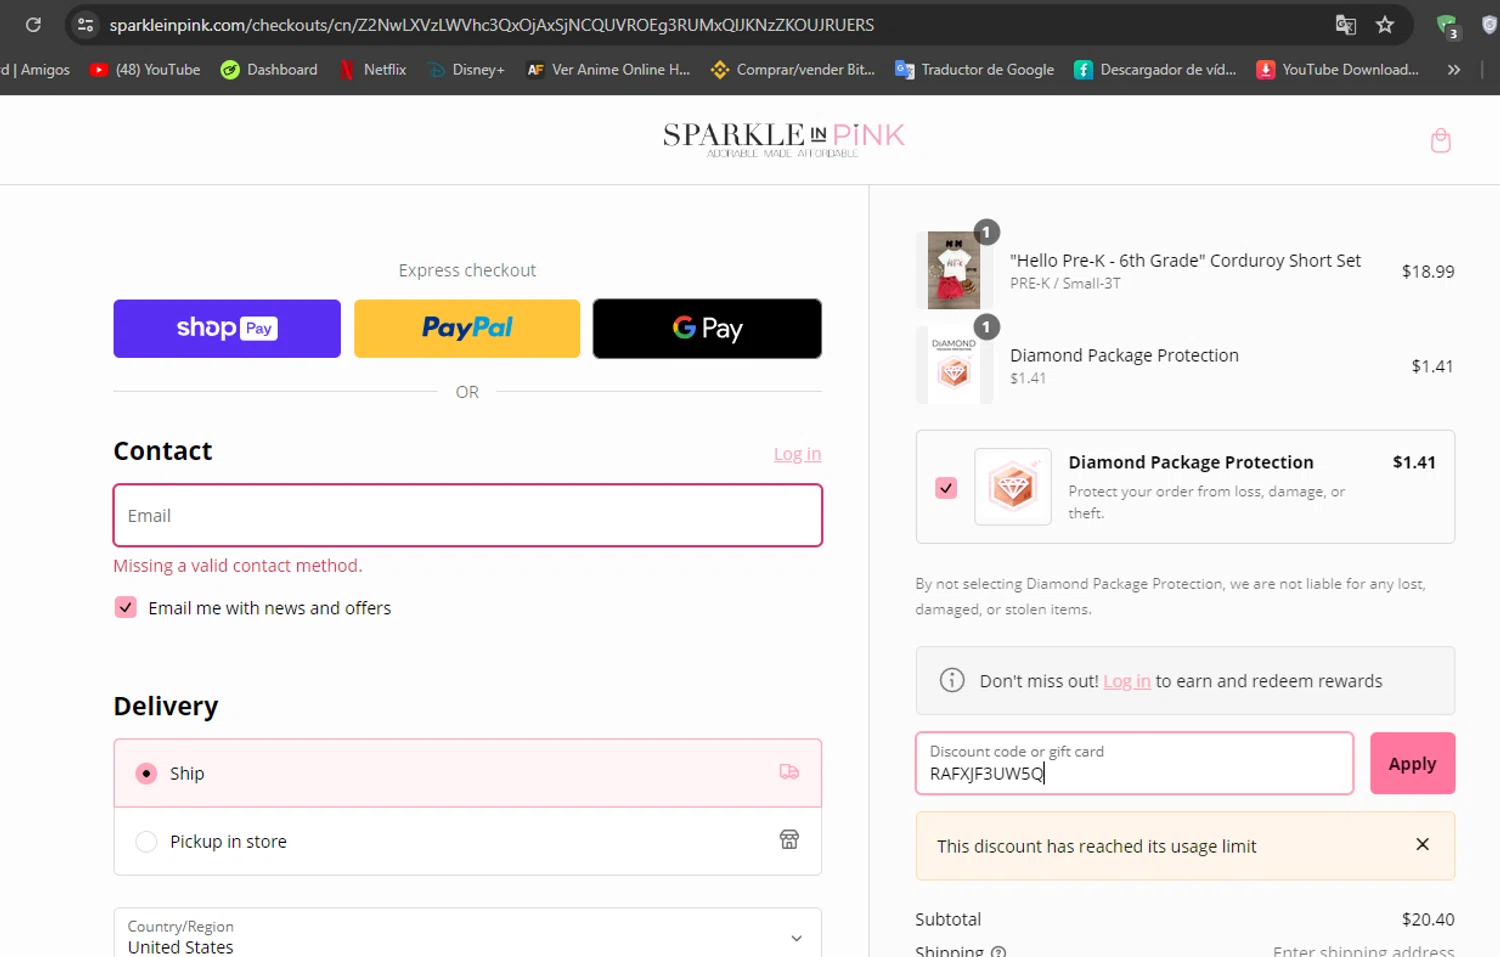Open the Dashboard bookmark
The height and width of the screenshot is (957, 1500).
269,70
